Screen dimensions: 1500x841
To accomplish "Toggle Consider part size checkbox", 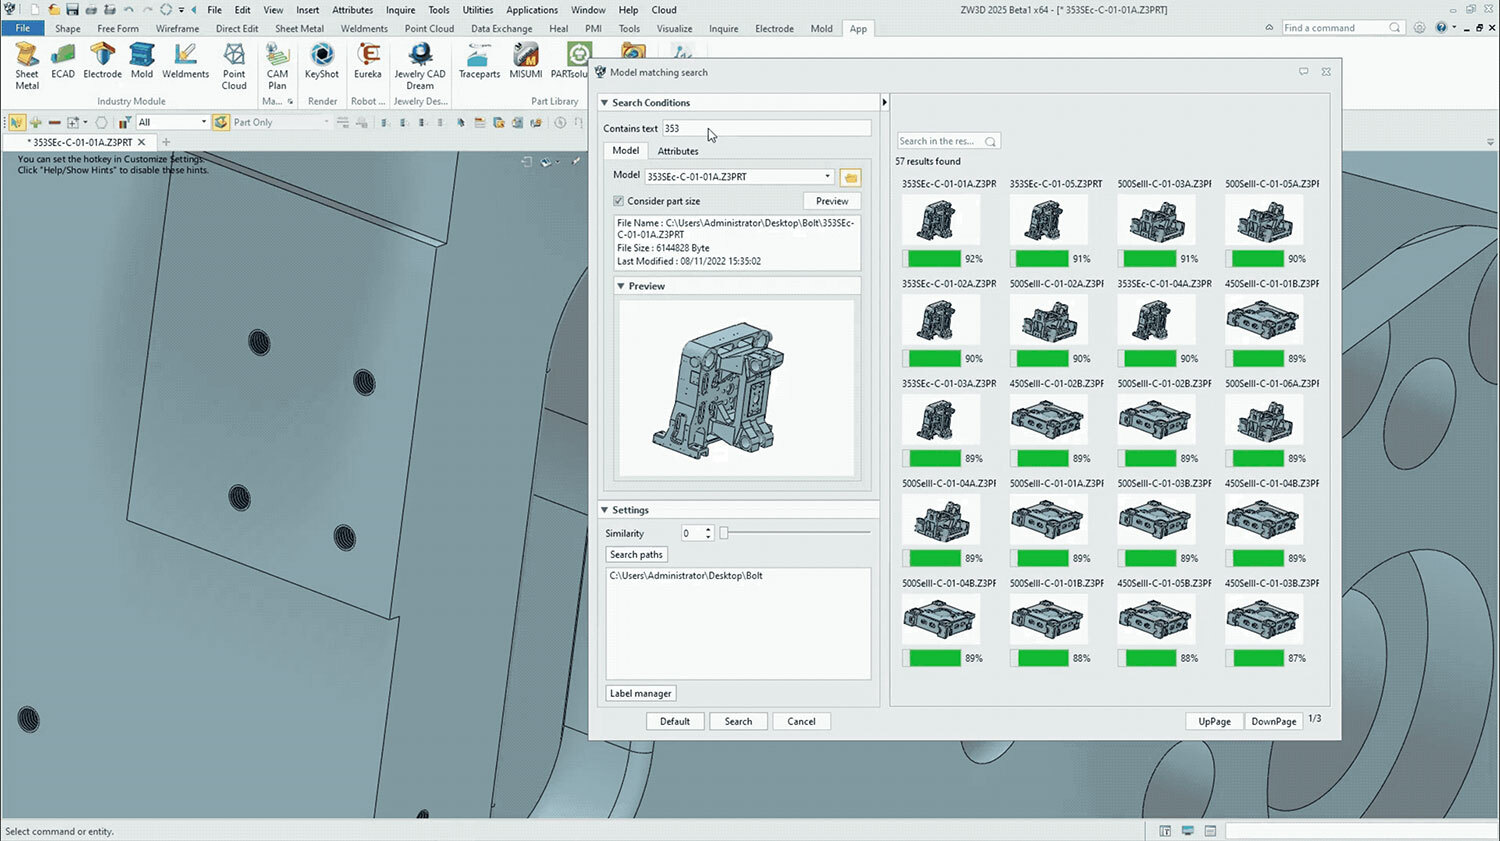I will [x=618, y=201].
